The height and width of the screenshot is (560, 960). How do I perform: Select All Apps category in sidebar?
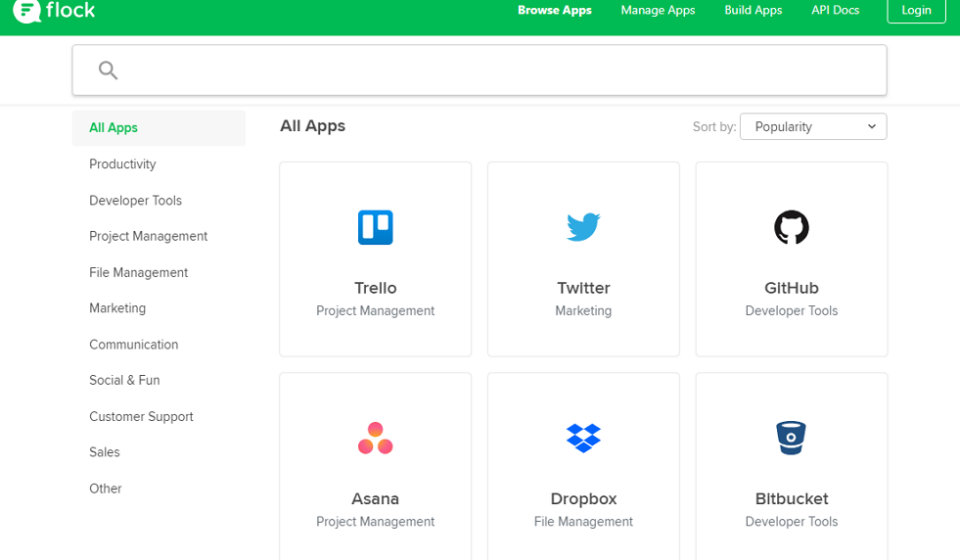[x=159, y=128]
